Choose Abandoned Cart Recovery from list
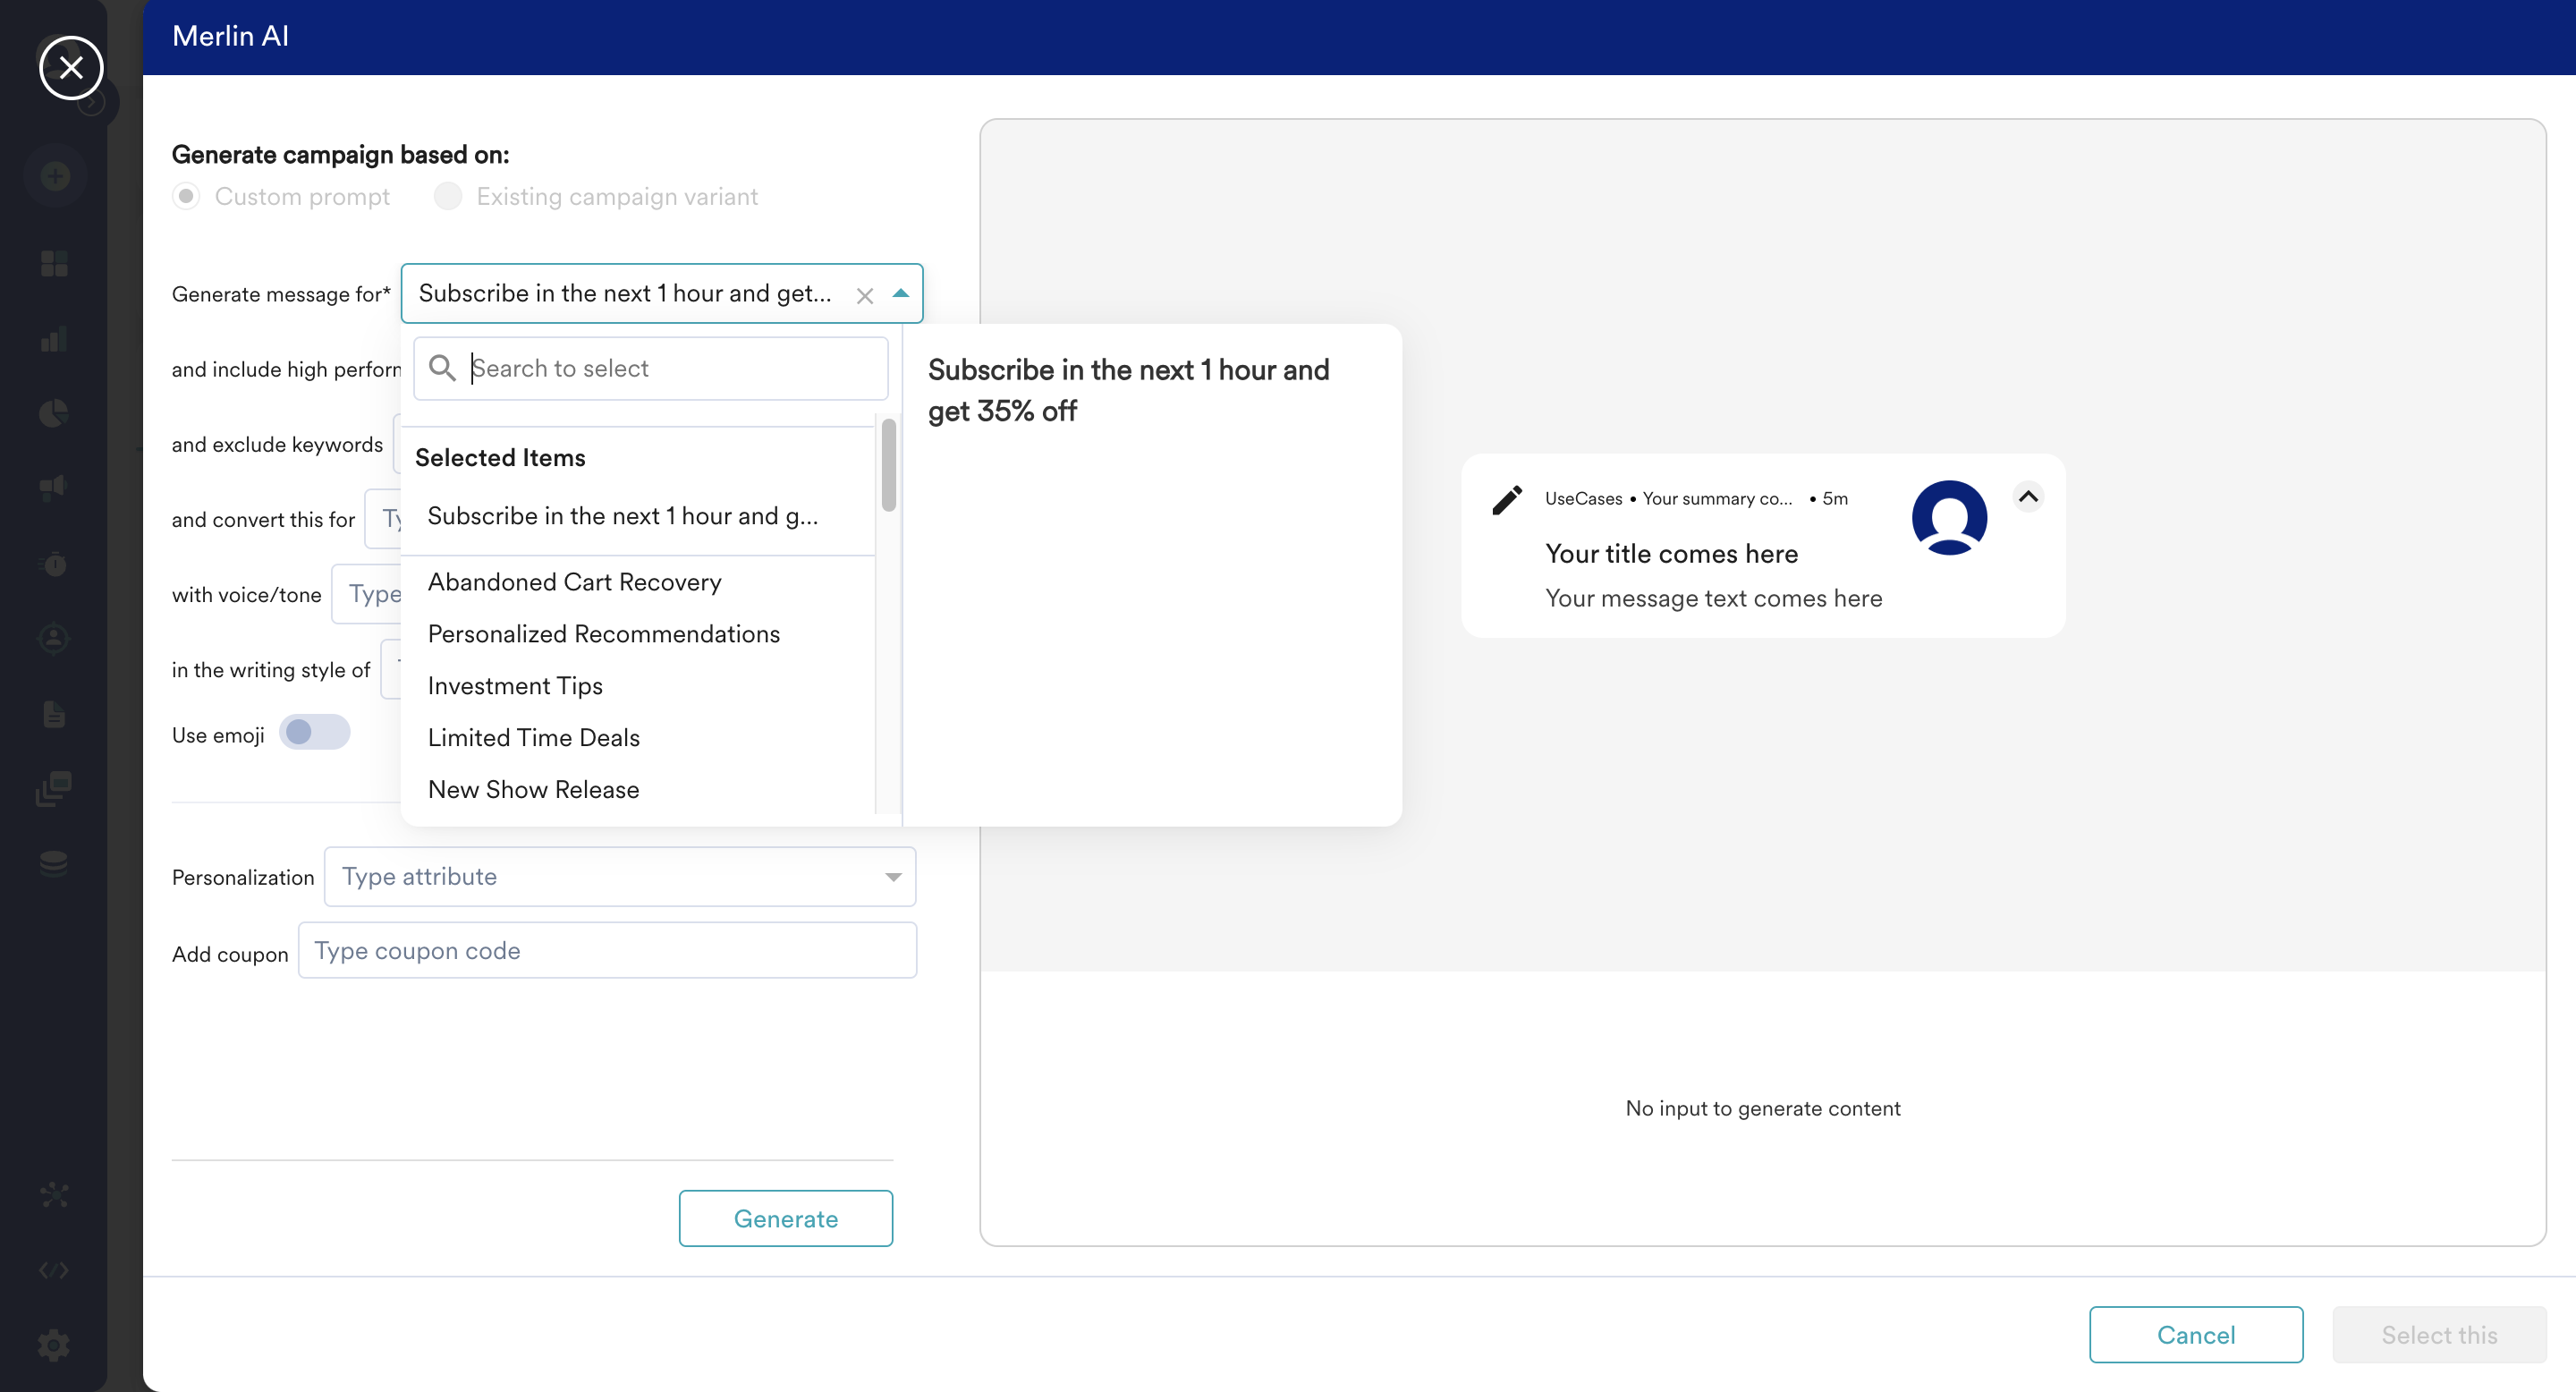Viewport: 2576px width, 1392px height. pos(574,582)
